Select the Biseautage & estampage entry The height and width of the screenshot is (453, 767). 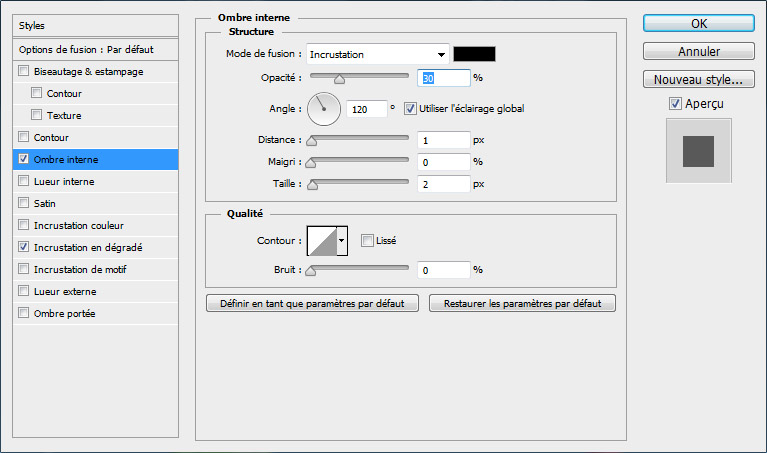[x=95, y=71]
